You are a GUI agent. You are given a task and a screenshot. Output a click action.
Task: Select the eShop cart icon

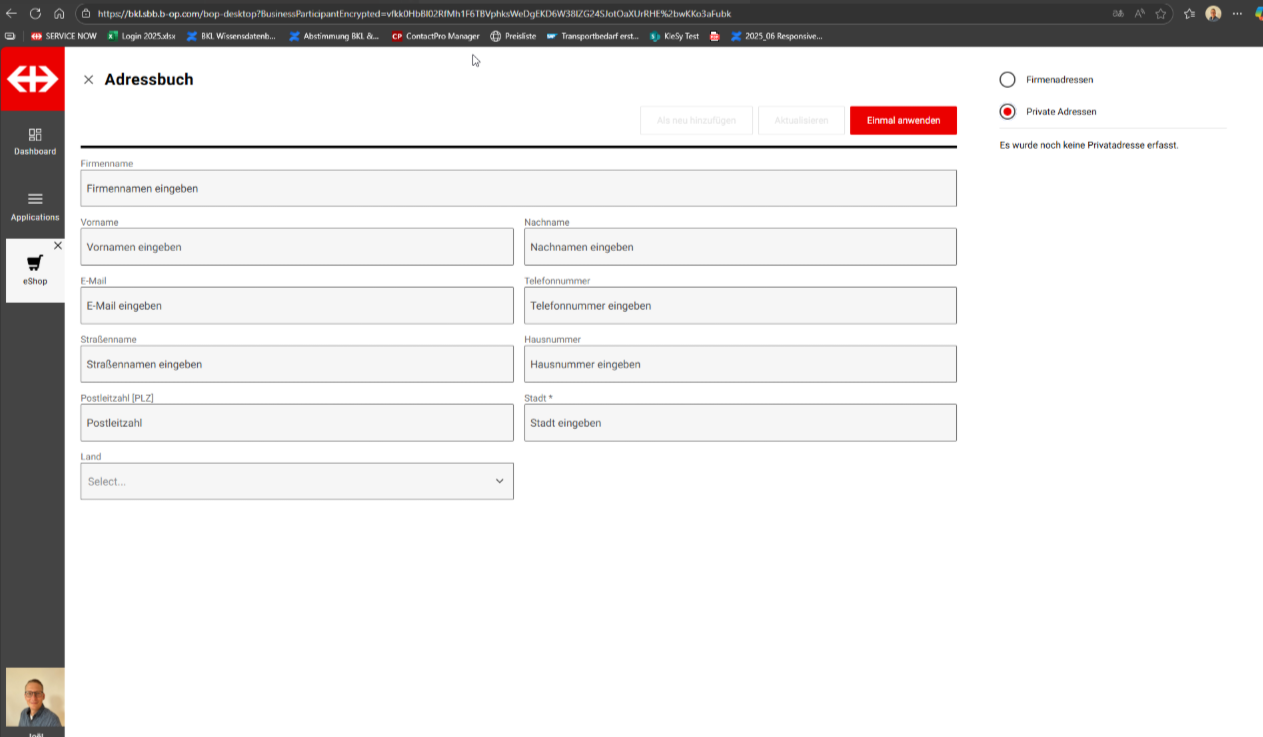pos(35,263)
